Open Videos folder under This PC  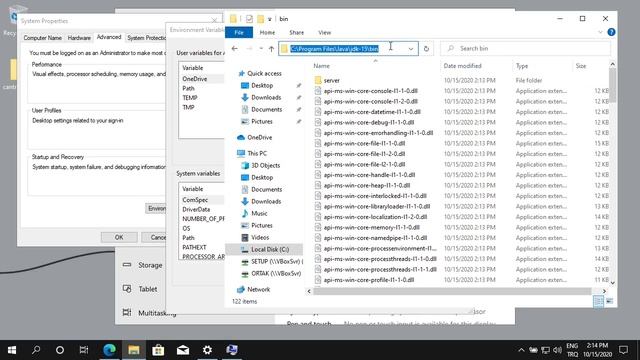[260, 238]
